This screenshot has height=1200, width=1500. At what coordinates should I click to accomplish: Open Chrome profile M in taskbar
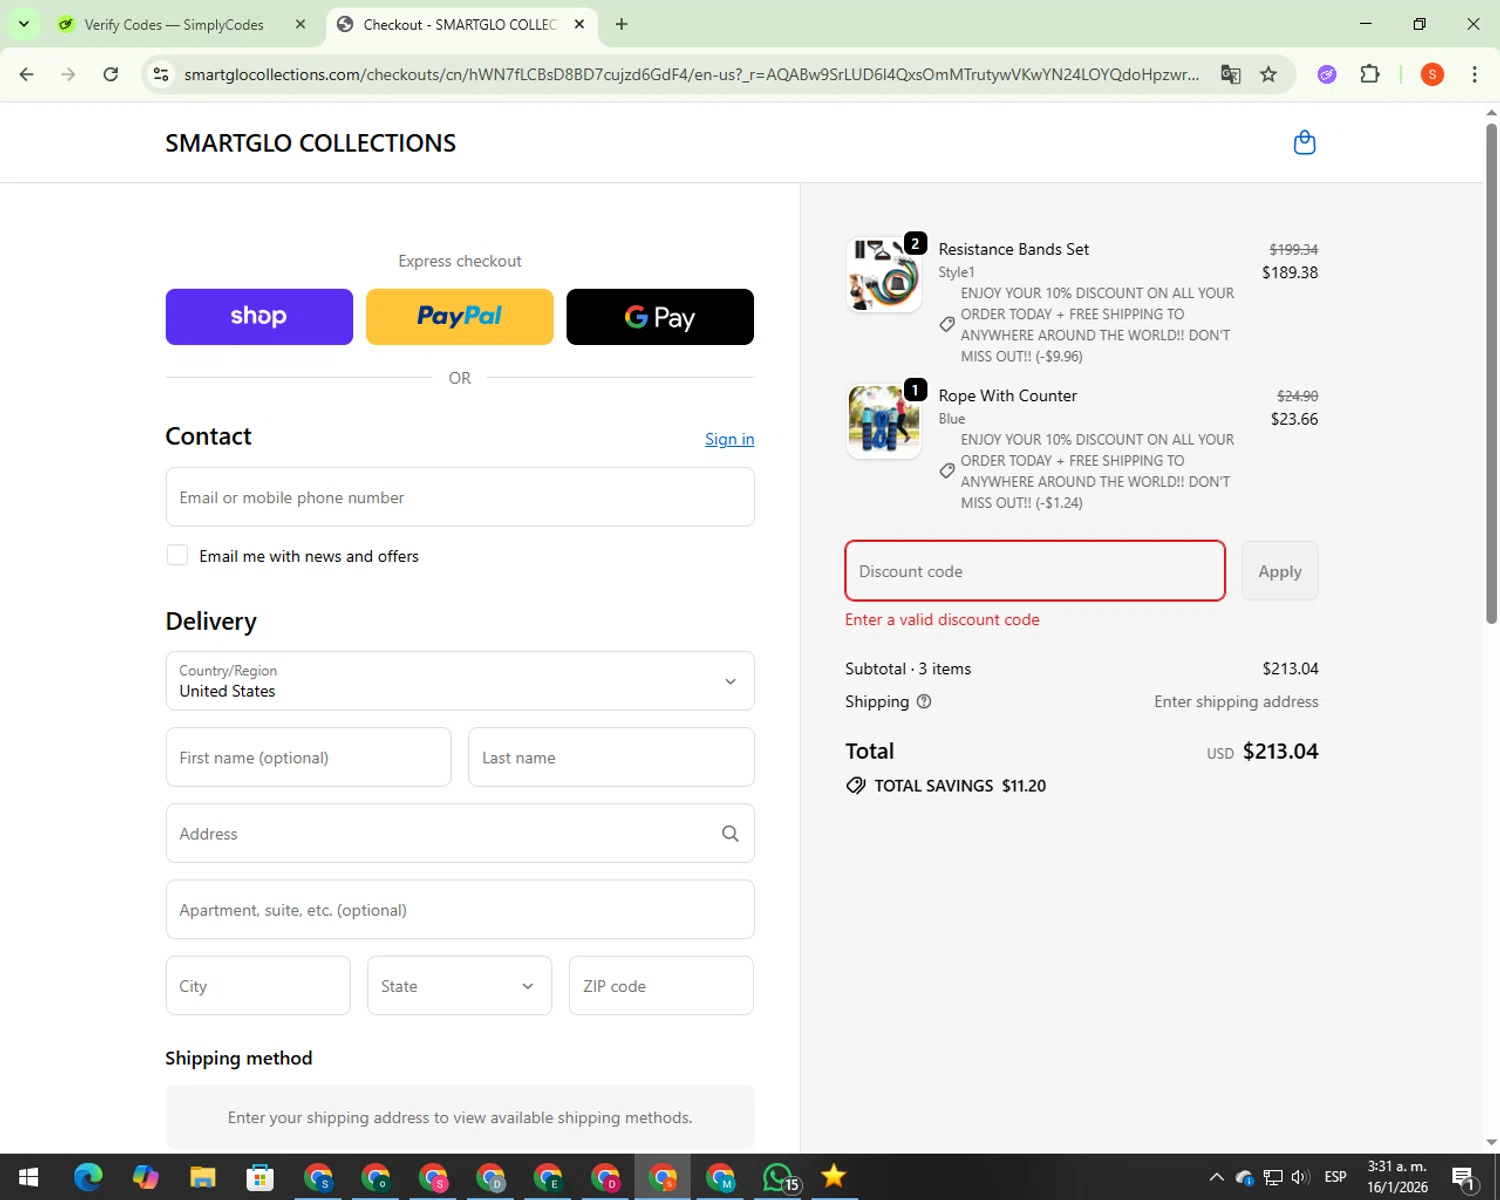point(721,1177)
